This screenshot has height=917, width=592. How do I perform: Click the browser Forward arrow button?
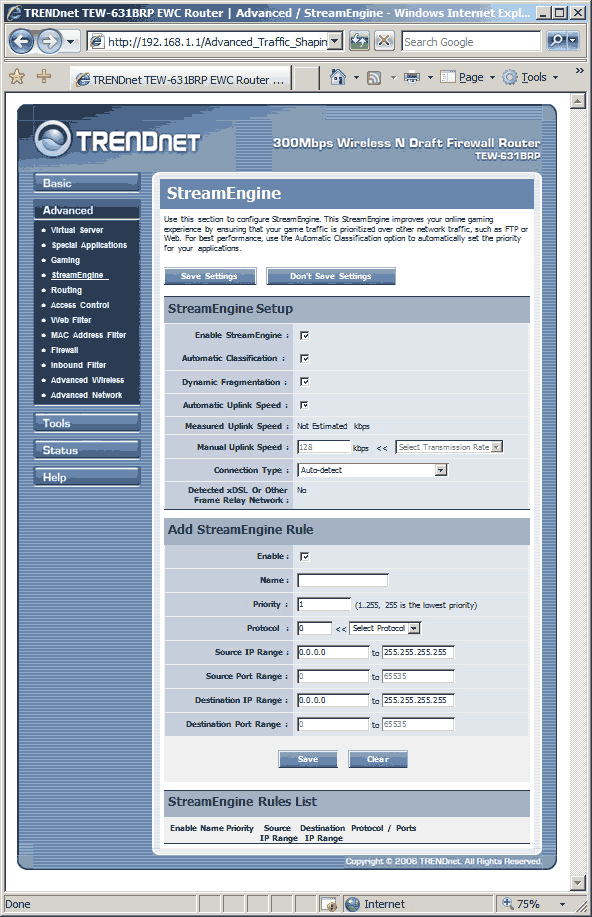tap(49, 42)
